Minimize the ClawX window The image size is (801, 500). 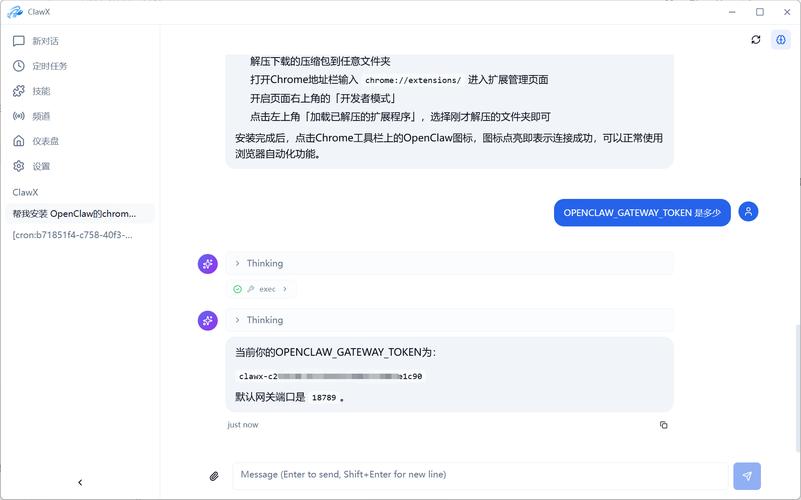732,12
